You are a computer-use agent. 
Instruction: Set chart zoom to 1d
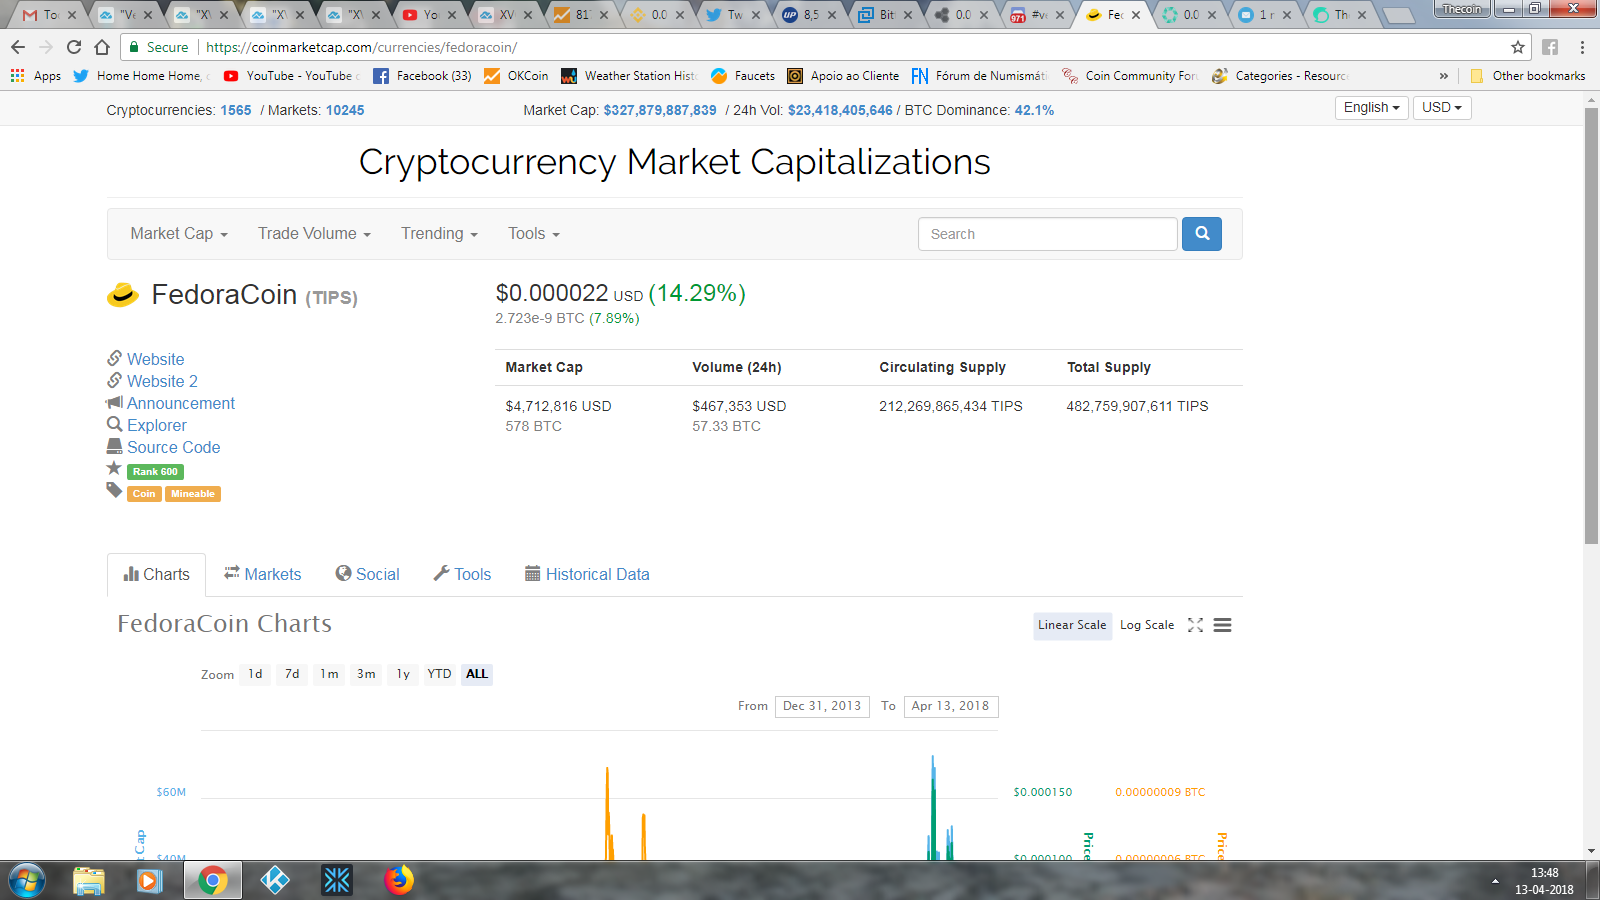point(255,674)
